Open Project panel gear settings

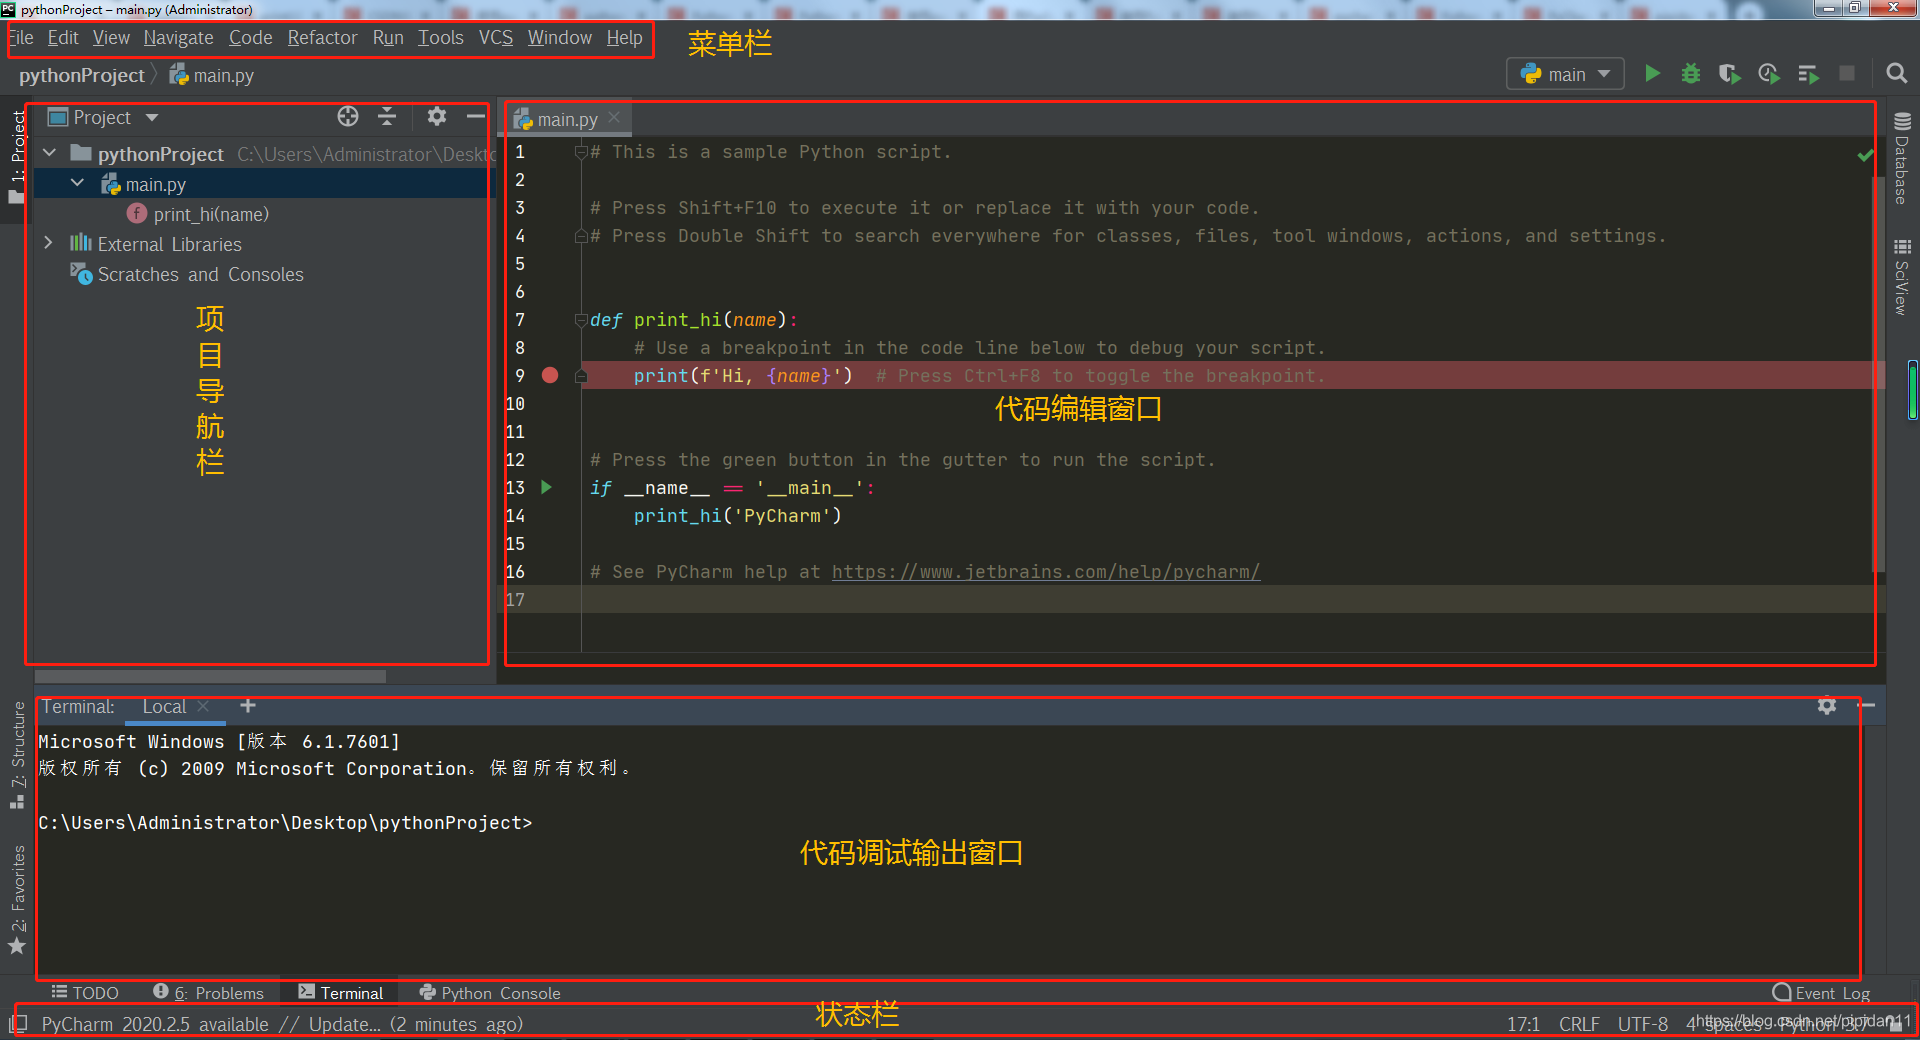(437, 117)
